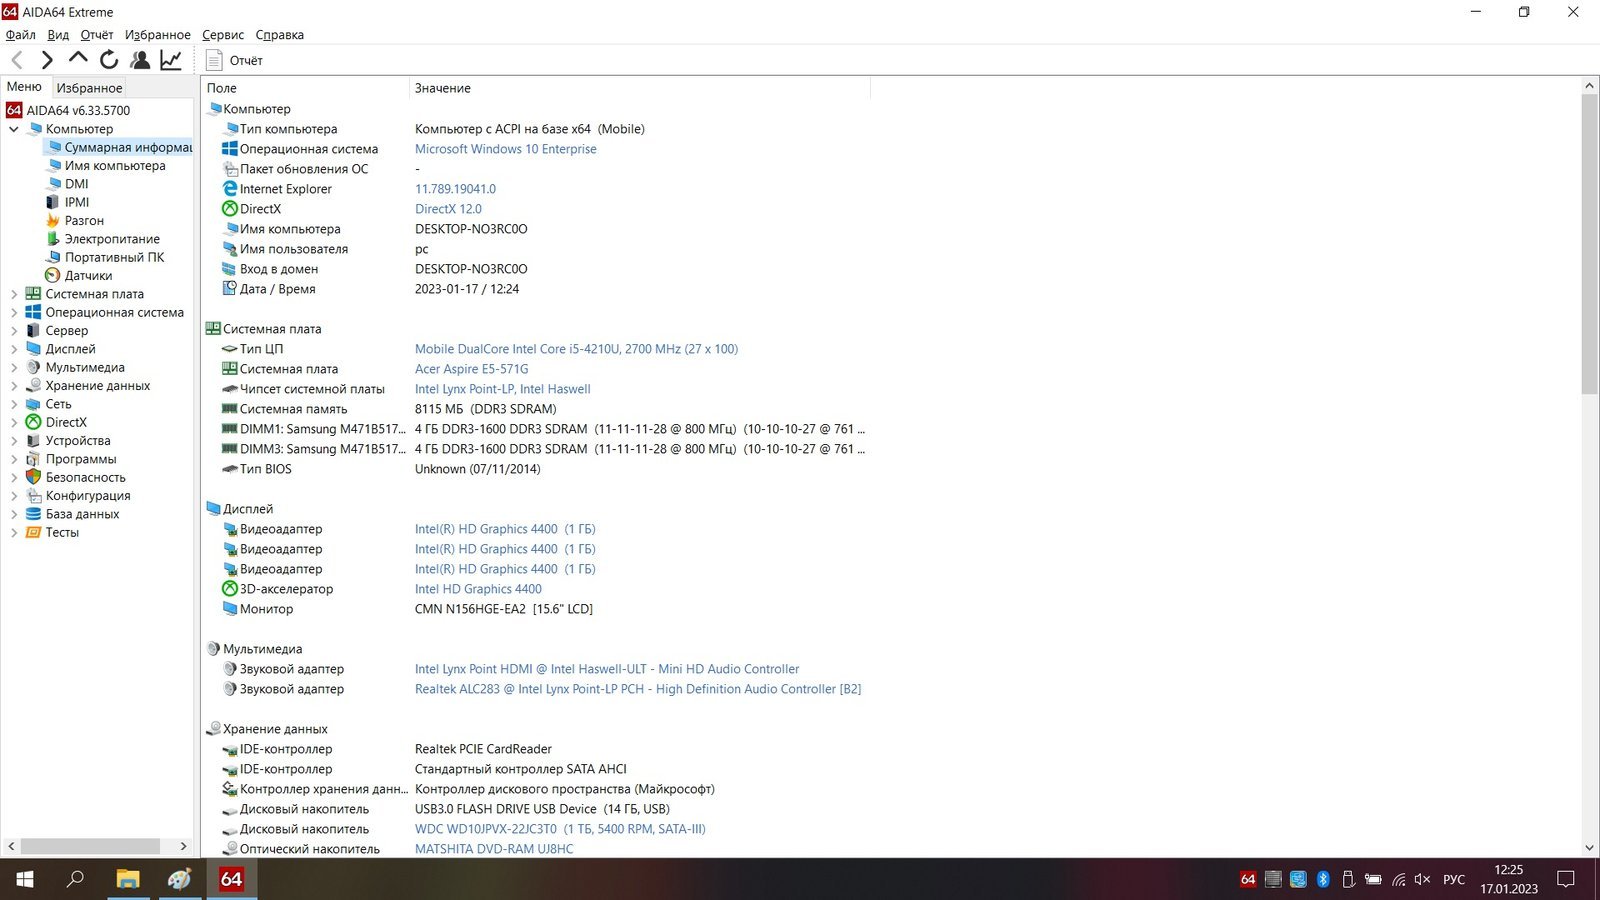This screenshot has height=900, width=1600.
Task: Click AIDA64 v6.33.5700 root node
Action: coord(78,111)
